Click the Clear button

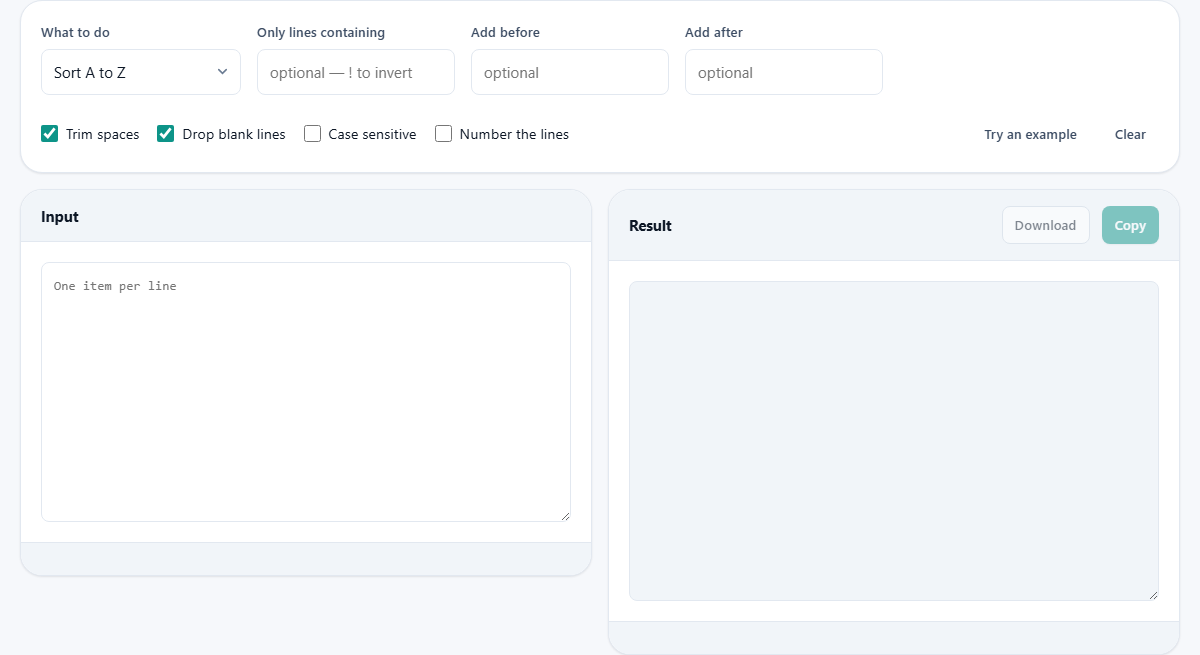pyautogui.click(x=1130, y=134)
